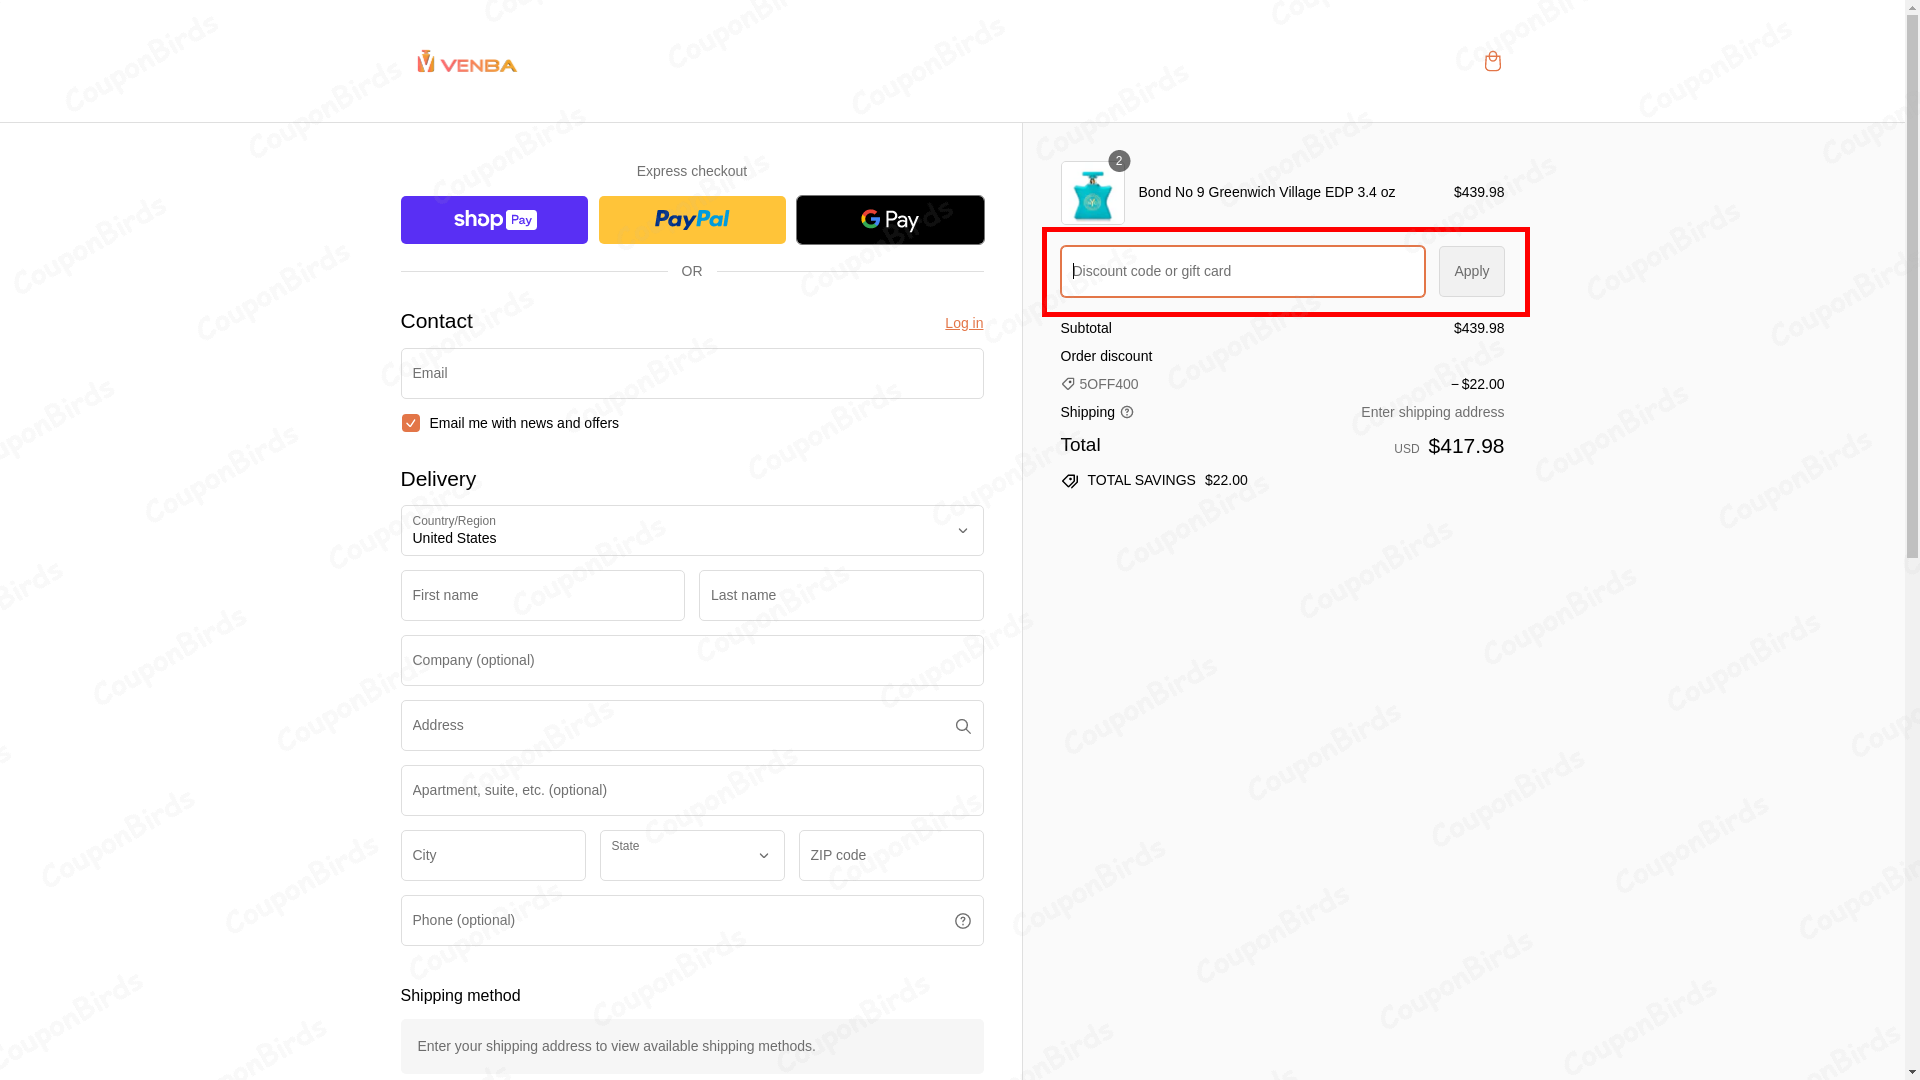Viewport: 1920px width, 1080px height.
Task: Open the shopping cart bag icon
Action: point(1492,62)
